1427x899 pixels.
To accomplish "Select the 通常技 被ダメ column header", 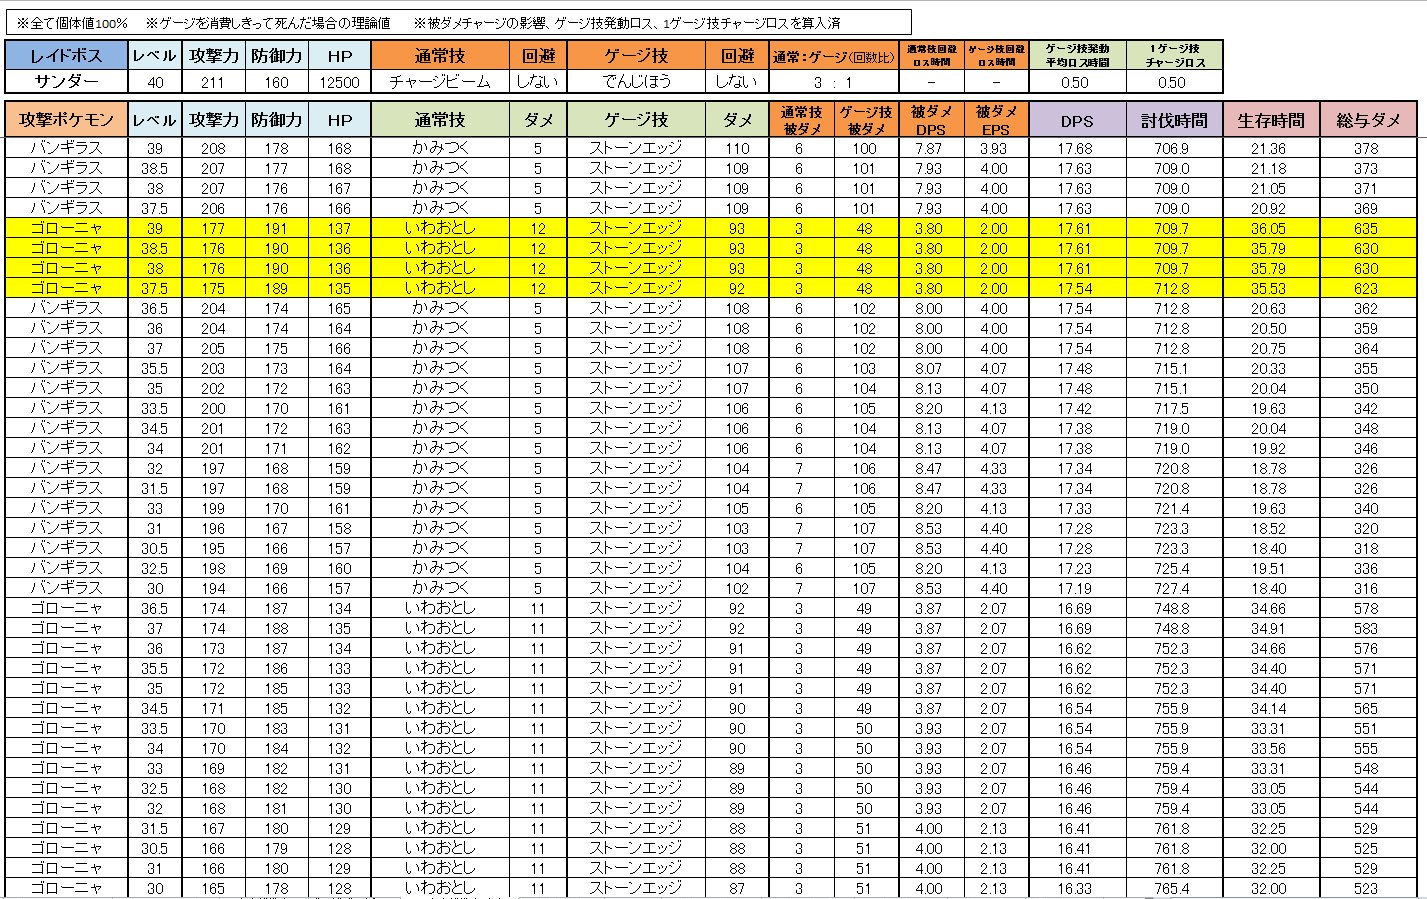I will tap(800, 119).
